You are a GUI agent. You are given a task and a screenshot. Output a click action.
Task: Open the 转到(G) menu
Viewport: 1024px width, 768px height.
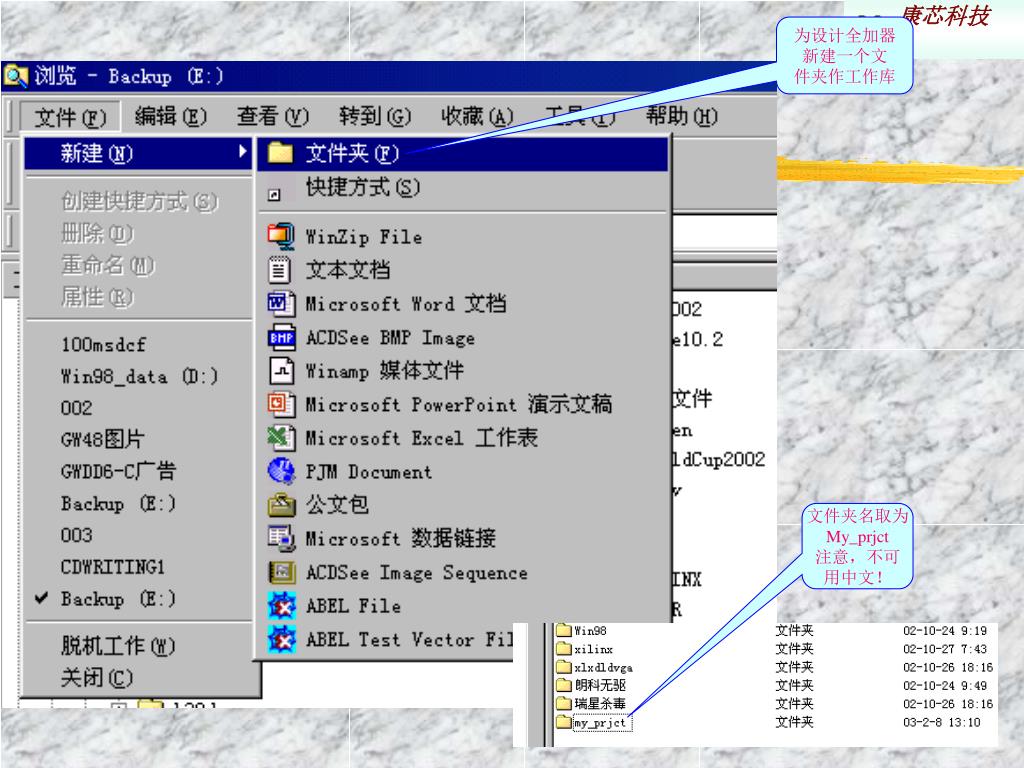point(375,117)
